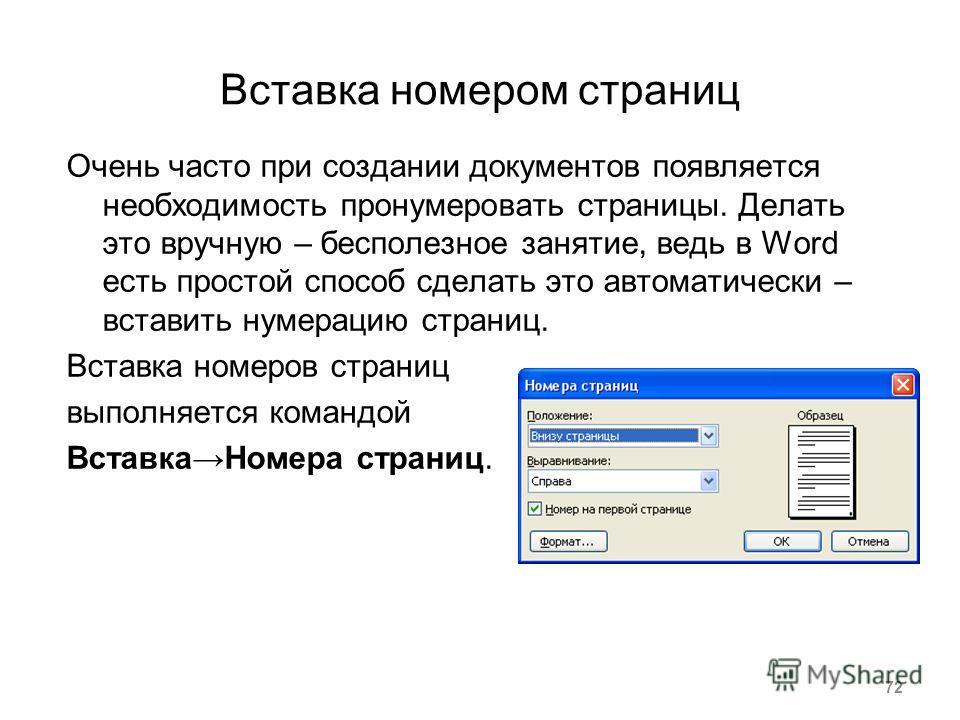Confirm with the OK button

[x=782, y=542]
